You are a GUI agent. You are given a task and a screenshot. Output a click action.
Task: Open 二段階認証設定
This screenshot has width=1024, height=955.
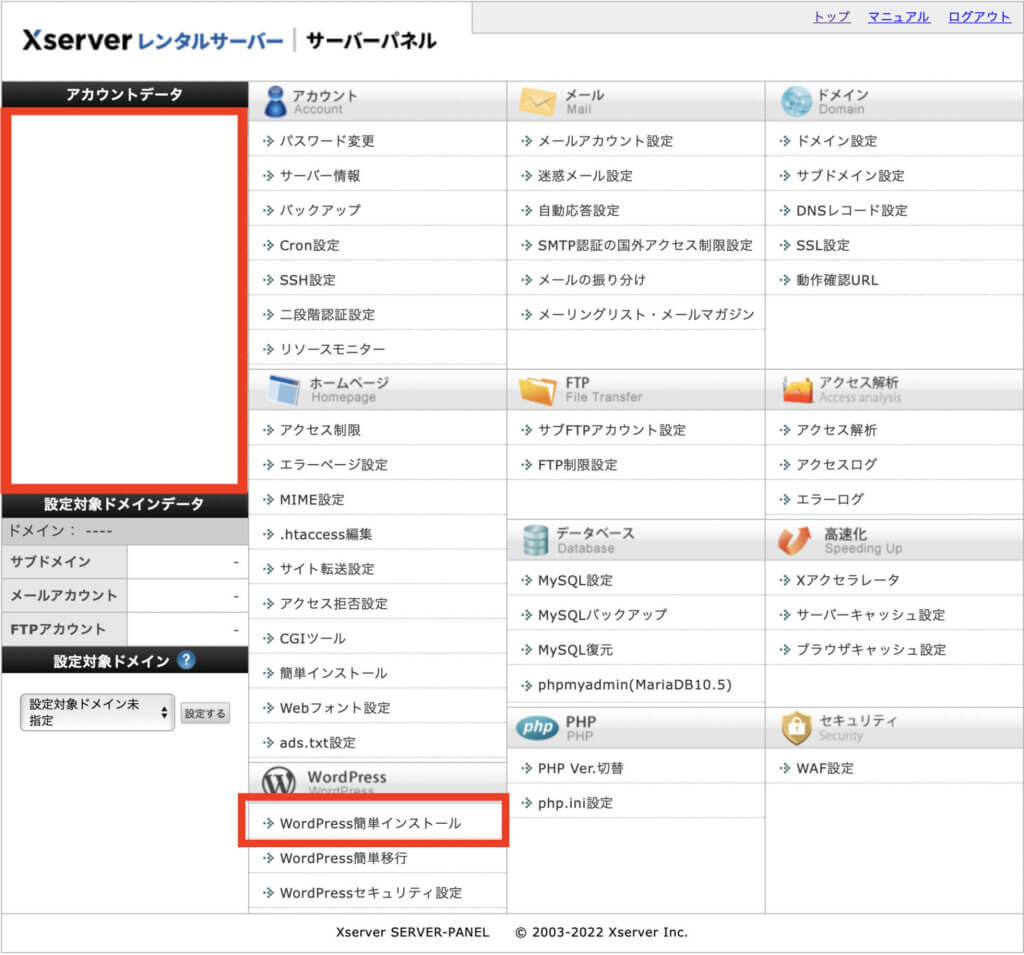coord(327,315)
